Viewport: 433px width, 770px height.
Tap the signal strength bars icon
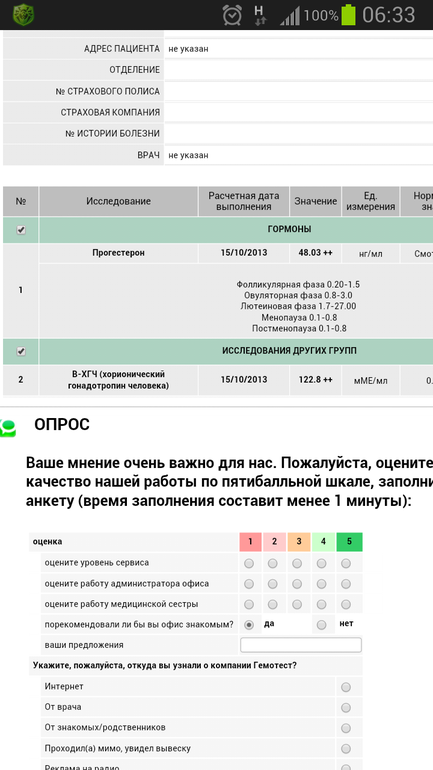(x=290, y=16)
